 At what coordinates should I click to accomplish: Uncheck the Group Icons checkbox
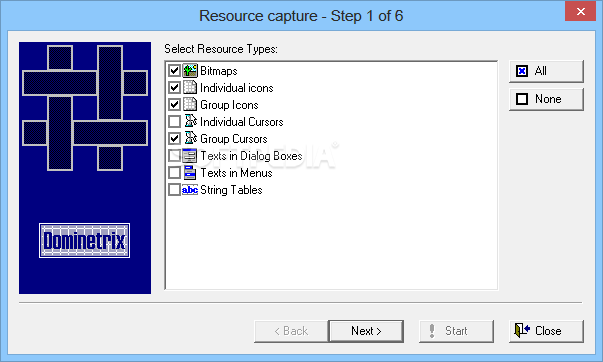175,105
